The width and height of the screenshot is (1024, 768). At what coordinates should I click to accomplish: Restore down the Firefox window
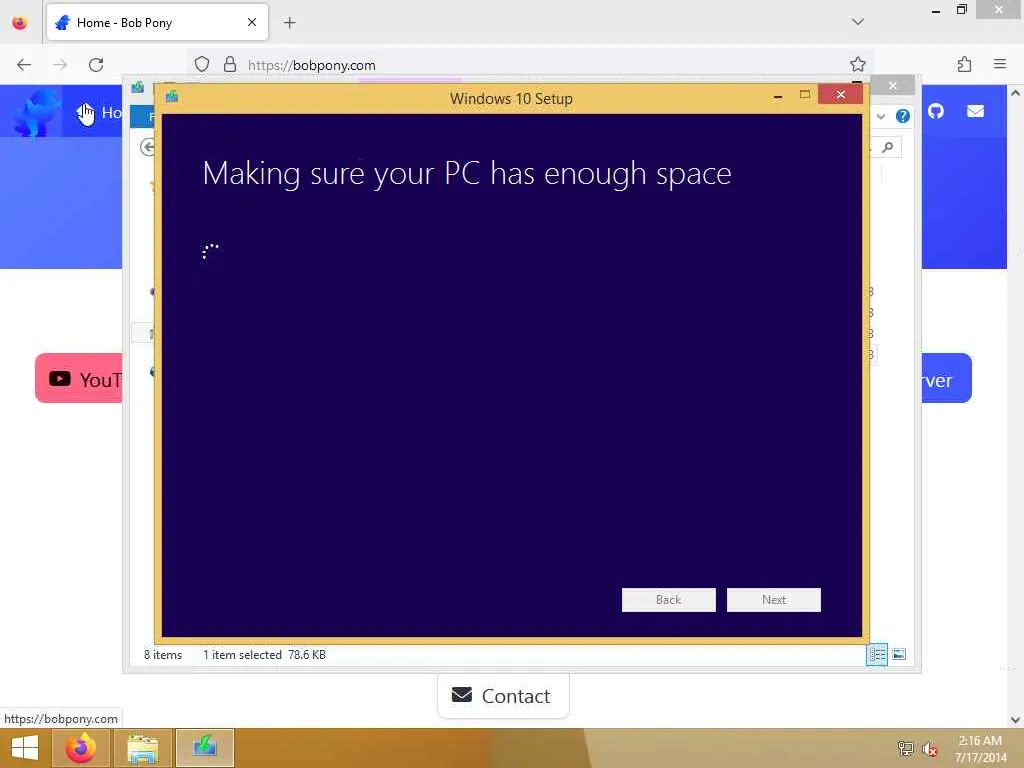point(961,9)
